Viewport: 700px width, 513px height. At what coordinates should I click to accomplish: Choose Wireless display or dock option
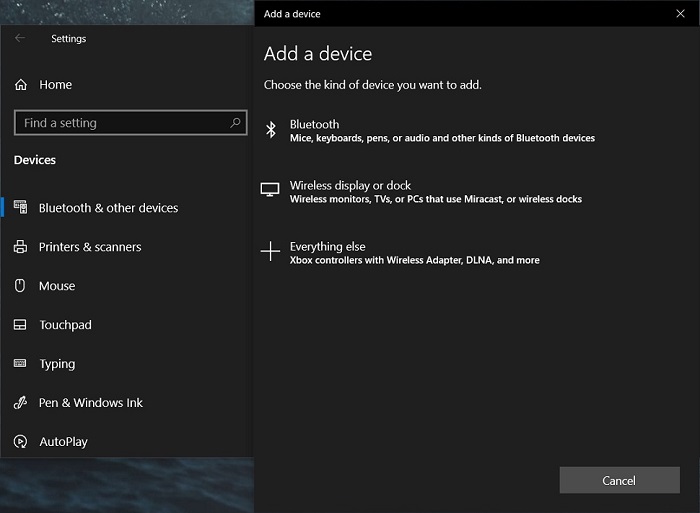click(x=435, y=192)
